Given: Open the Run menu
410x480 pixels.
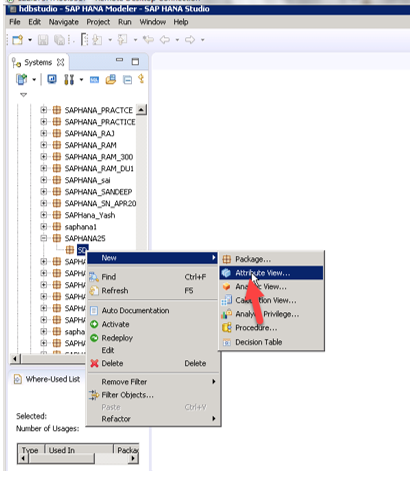Looking at the screenshot, I should (x=125, y=22).
